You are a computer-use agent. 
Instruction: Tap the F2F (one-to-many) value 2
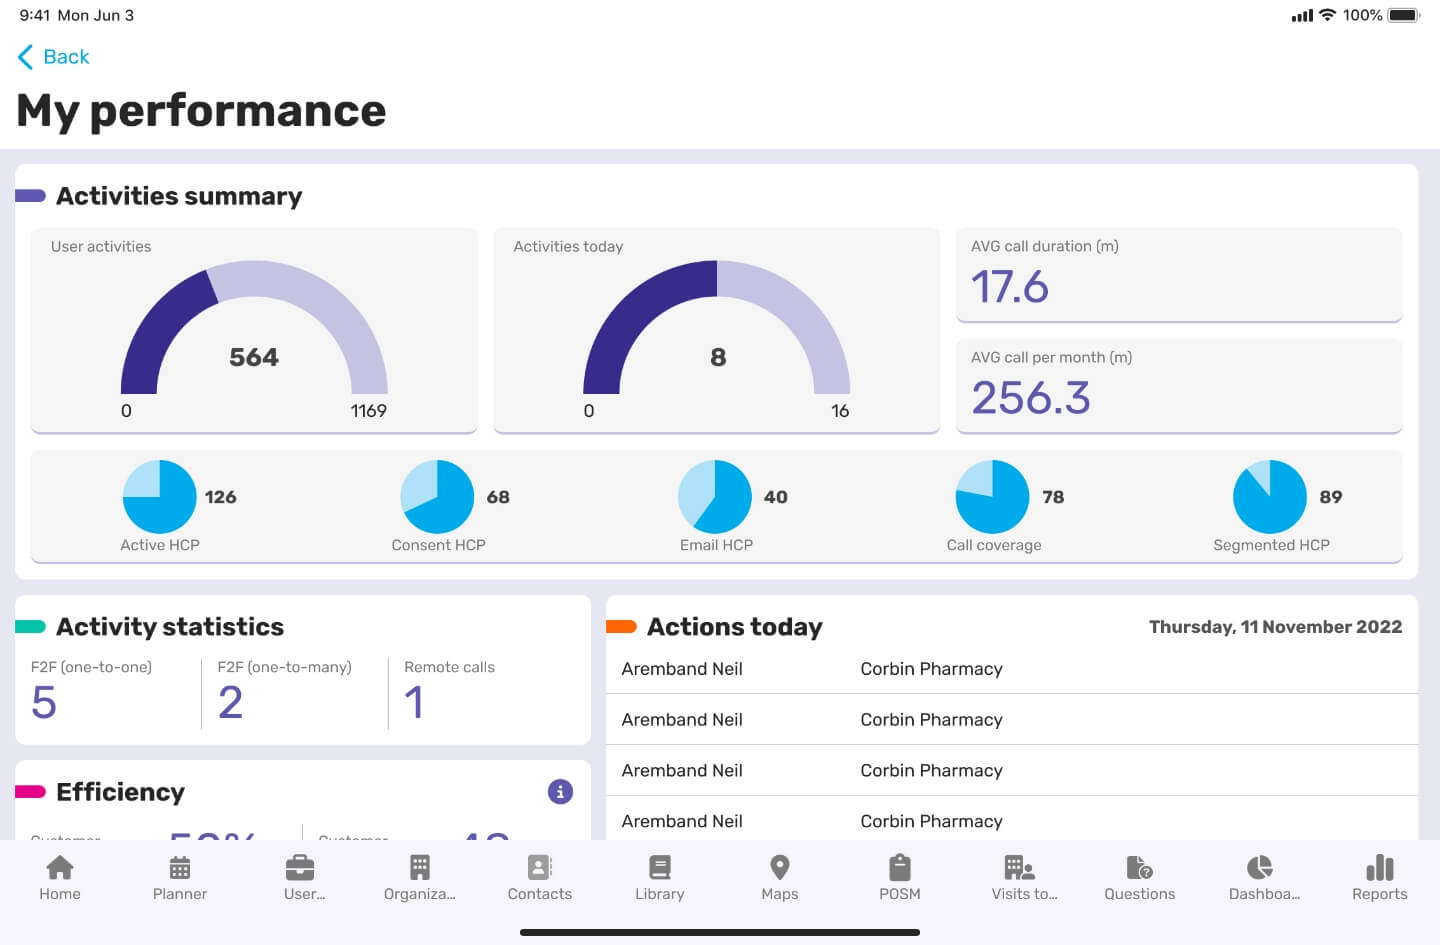point(231,702)
